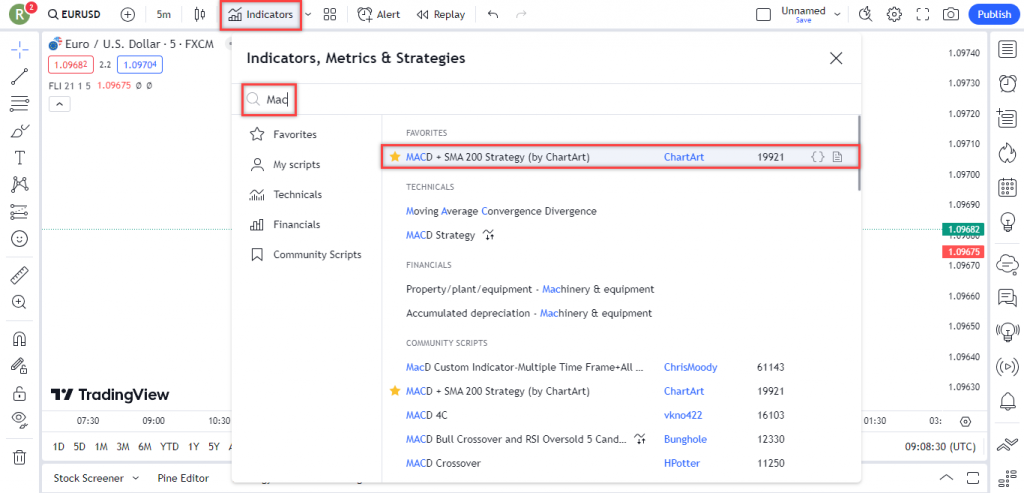This screenshot has width=1024, height=493.
Task: Open the candlestick chart type selector
Action: pyautogui.click(x=200, y=14)
